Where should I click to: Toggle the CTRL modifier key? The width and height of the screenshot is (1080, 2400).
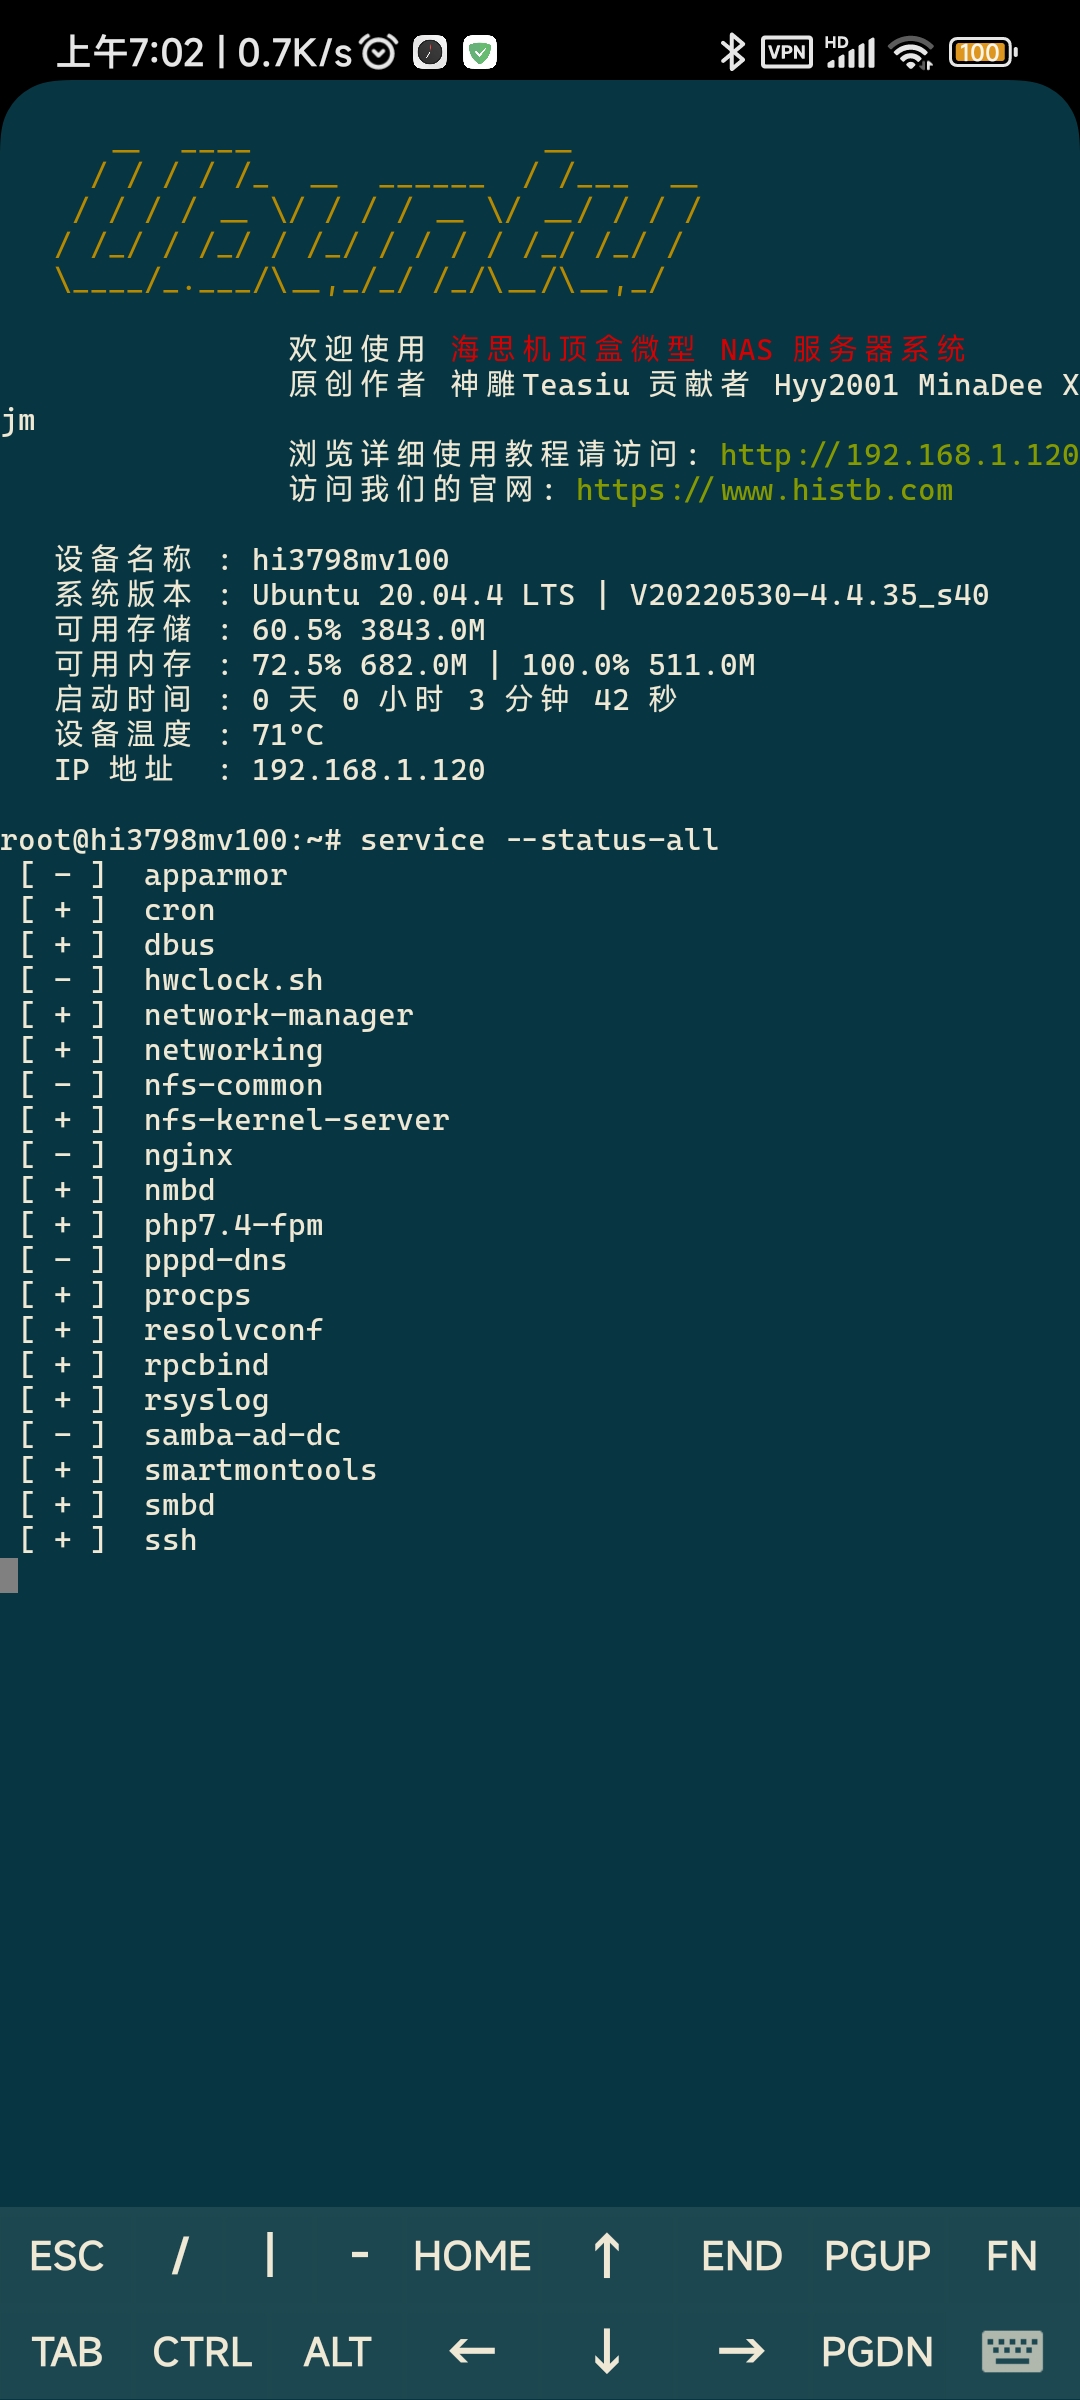202,2352
